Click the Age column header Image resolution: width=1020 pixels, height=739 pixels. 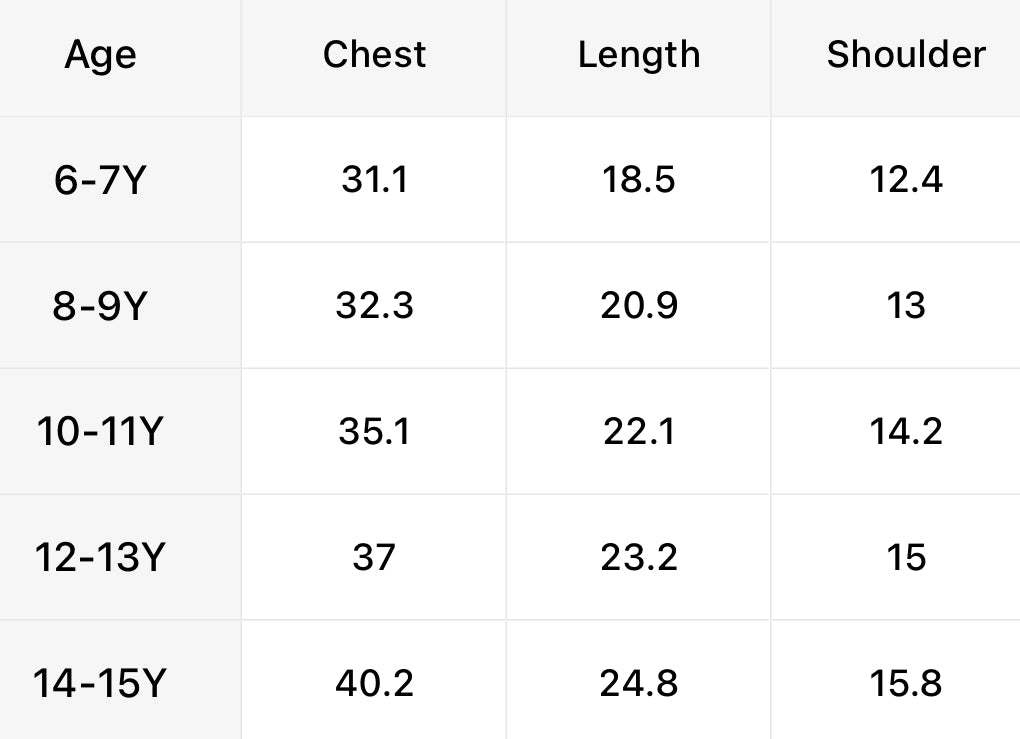coord(100,56)
